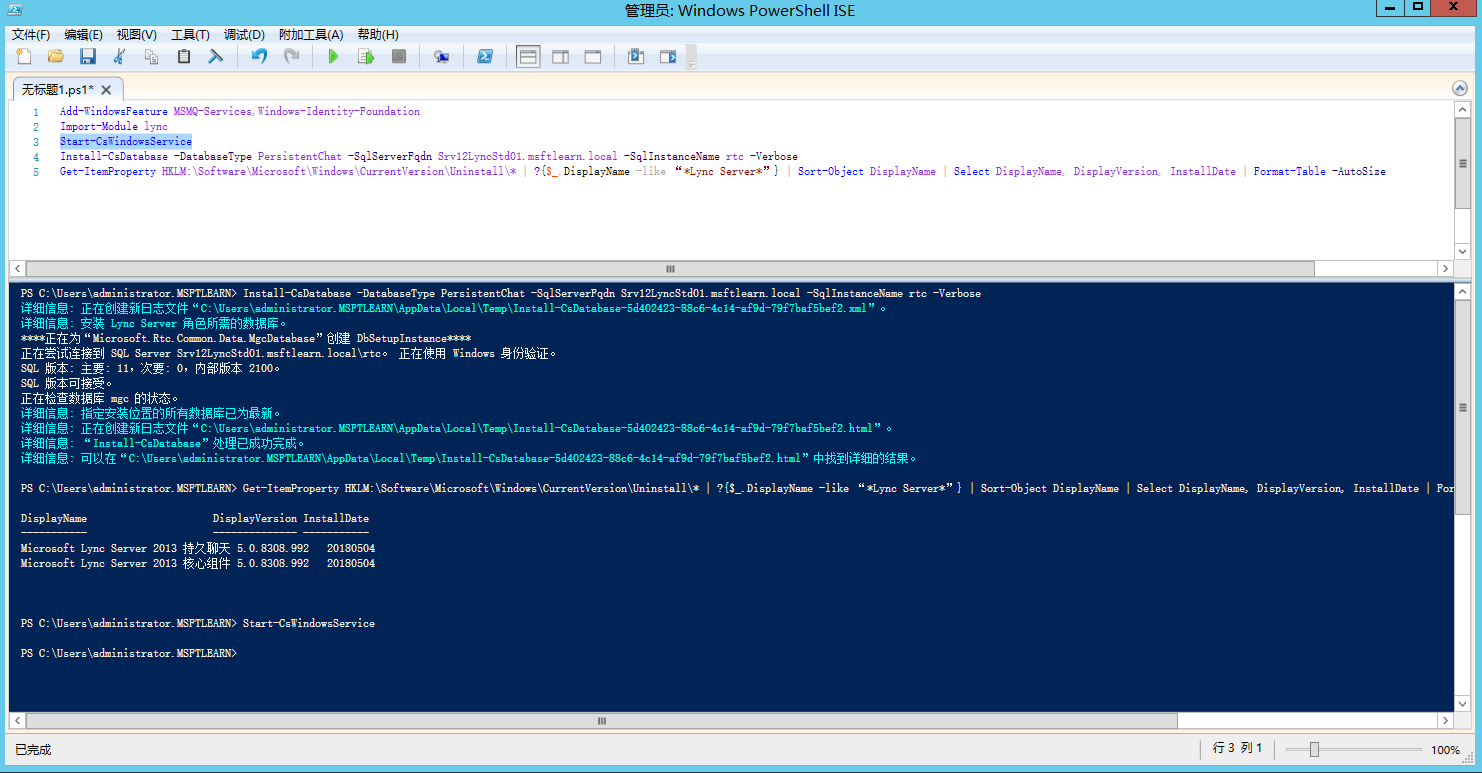Save the script with the floppy disk icon
The width and height of the screenshot is (1482, 773).
coord(88,57)
